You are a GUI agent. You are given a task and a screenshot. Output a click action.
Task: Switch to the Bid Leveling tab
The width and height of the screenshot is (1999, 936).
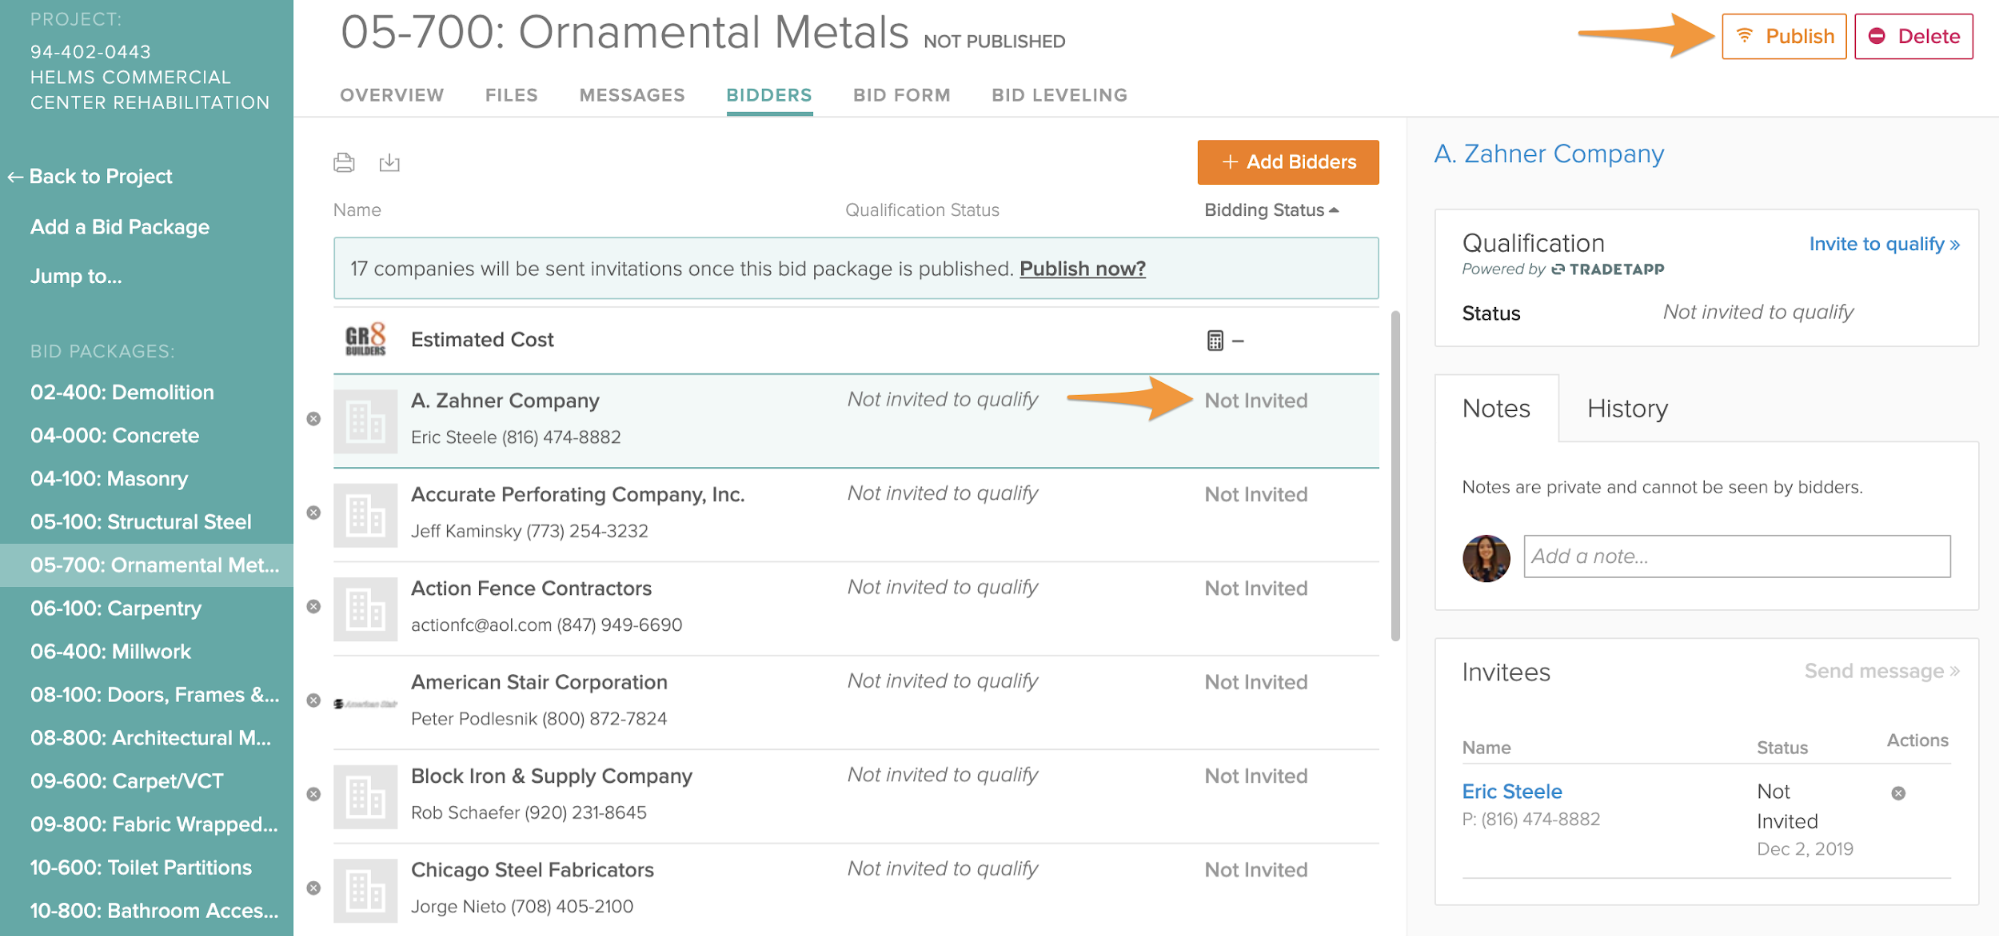tap(1059, 95)
